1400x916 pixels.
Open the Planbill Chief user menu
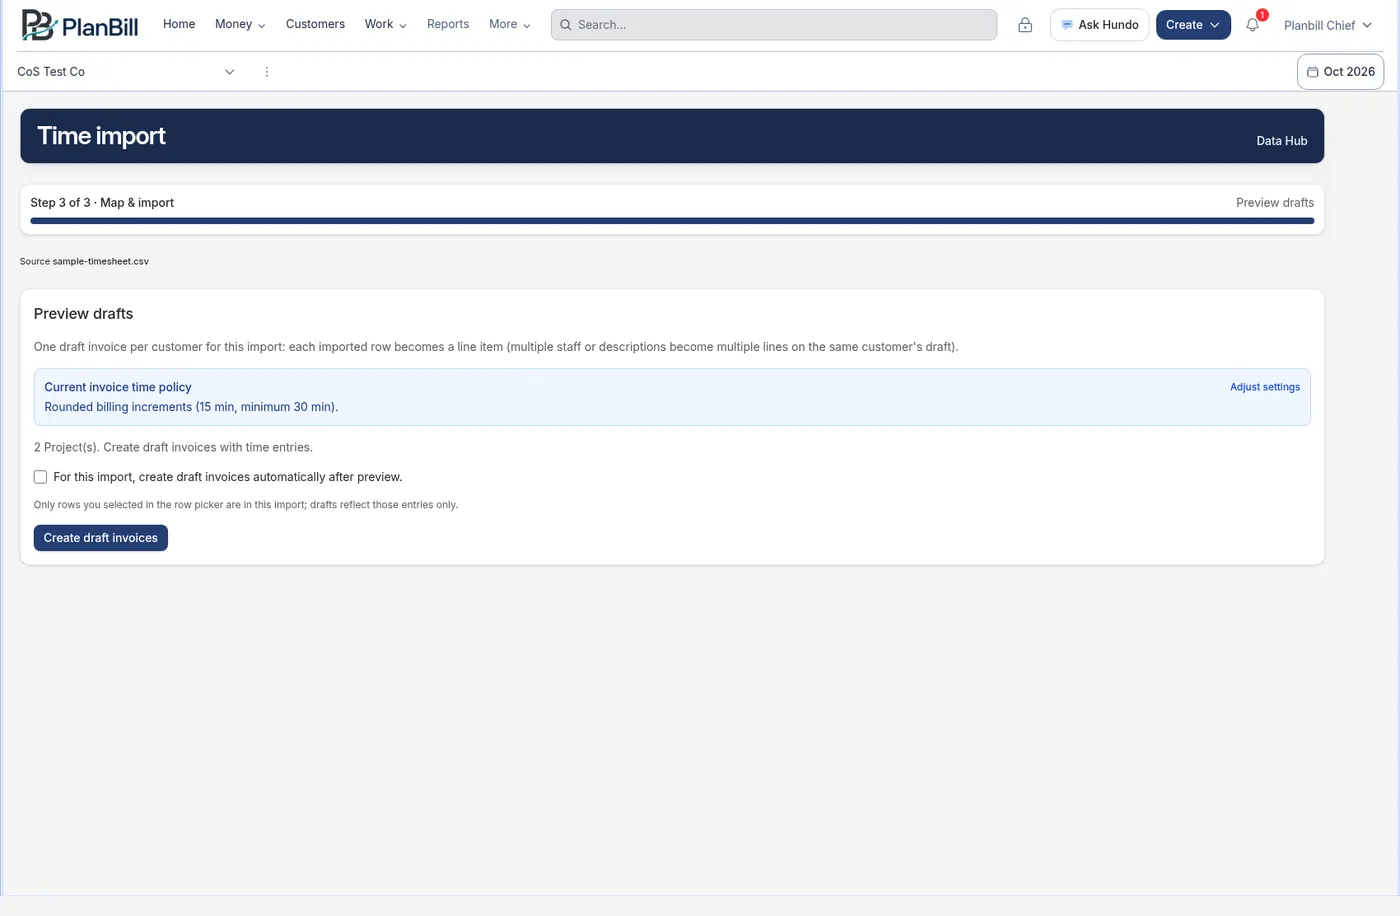click(1328, 25)
